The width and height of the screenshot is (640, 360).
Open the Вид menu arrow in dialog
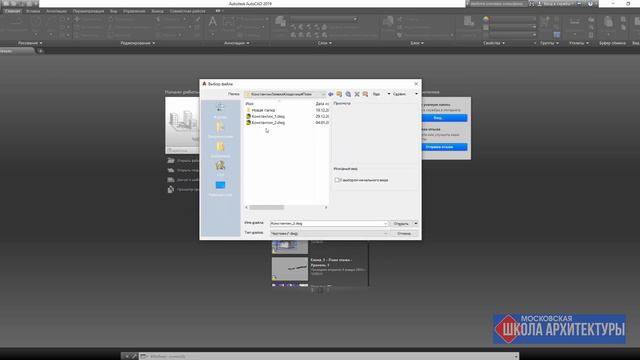point(389,94)
